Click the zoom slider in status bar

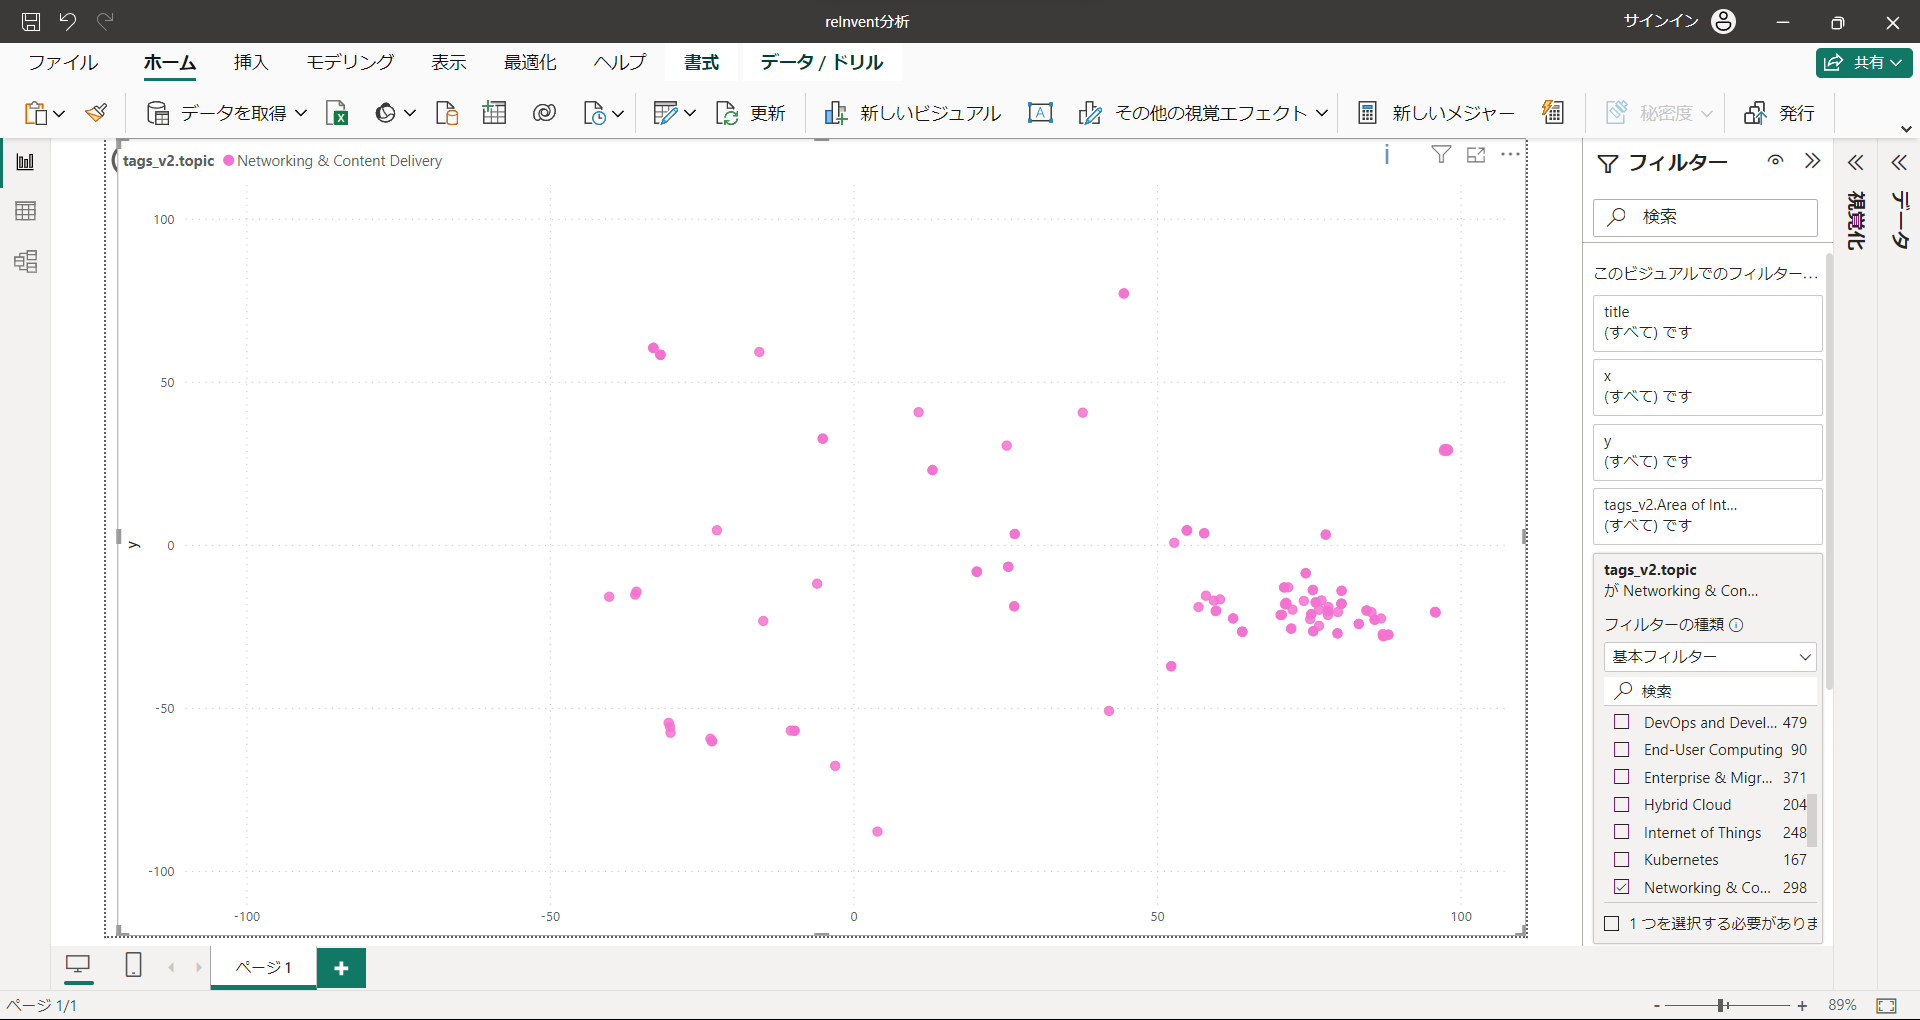(1722, 1005)
